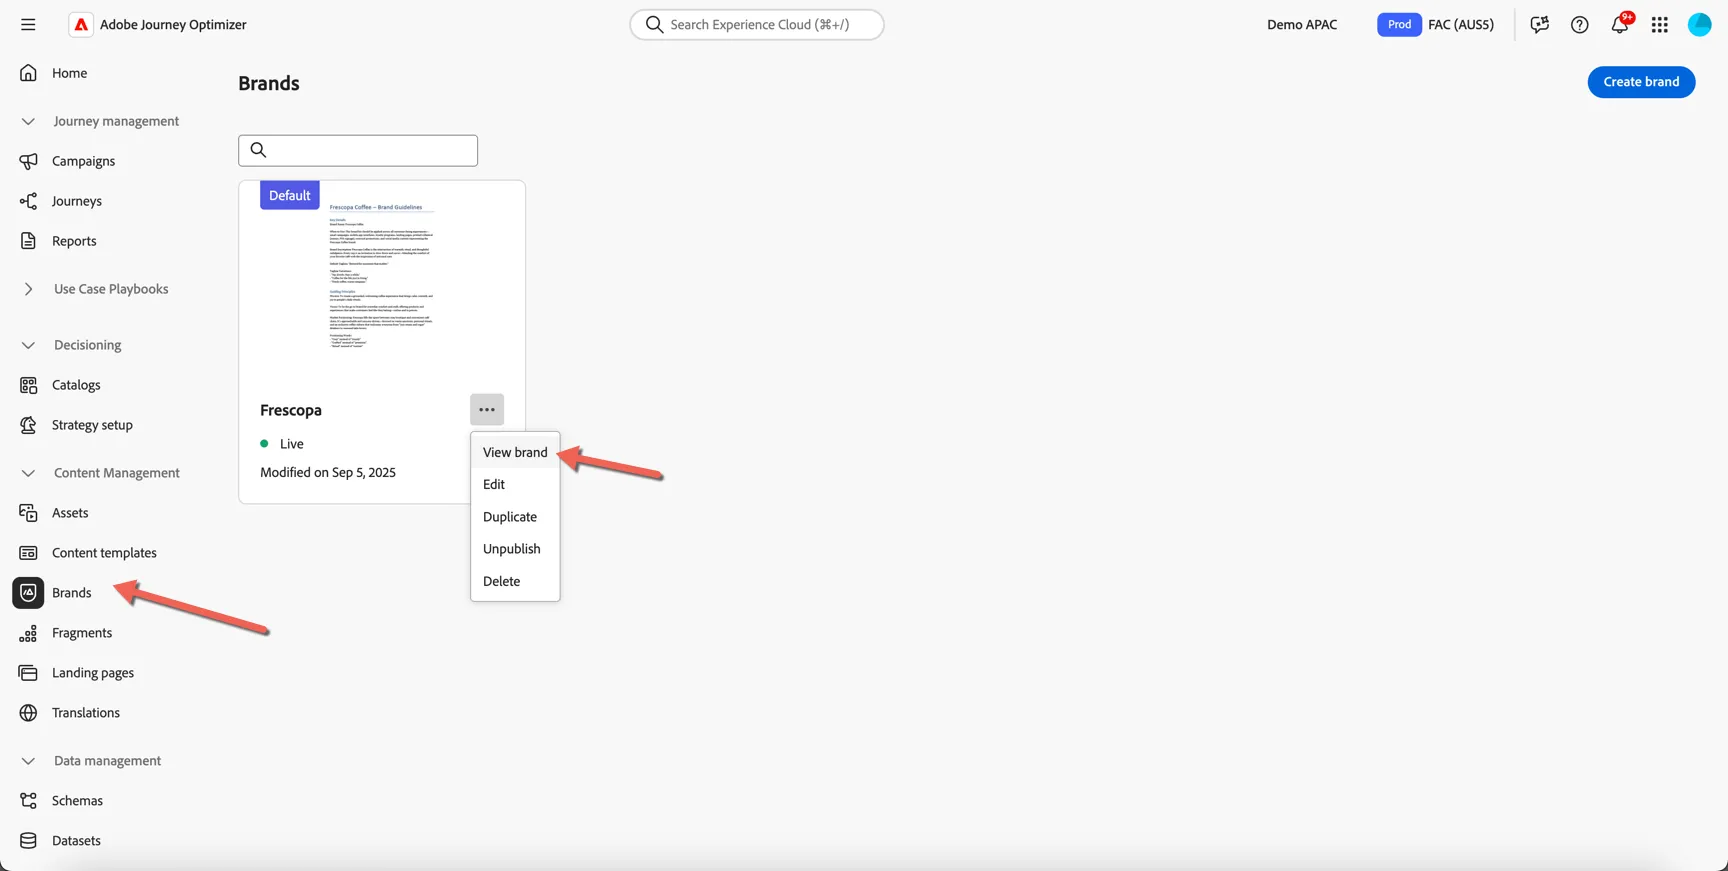Select the Brands icon in sidebar
The height and width of the screenshot is (871, 1728).
click(28, 593)
